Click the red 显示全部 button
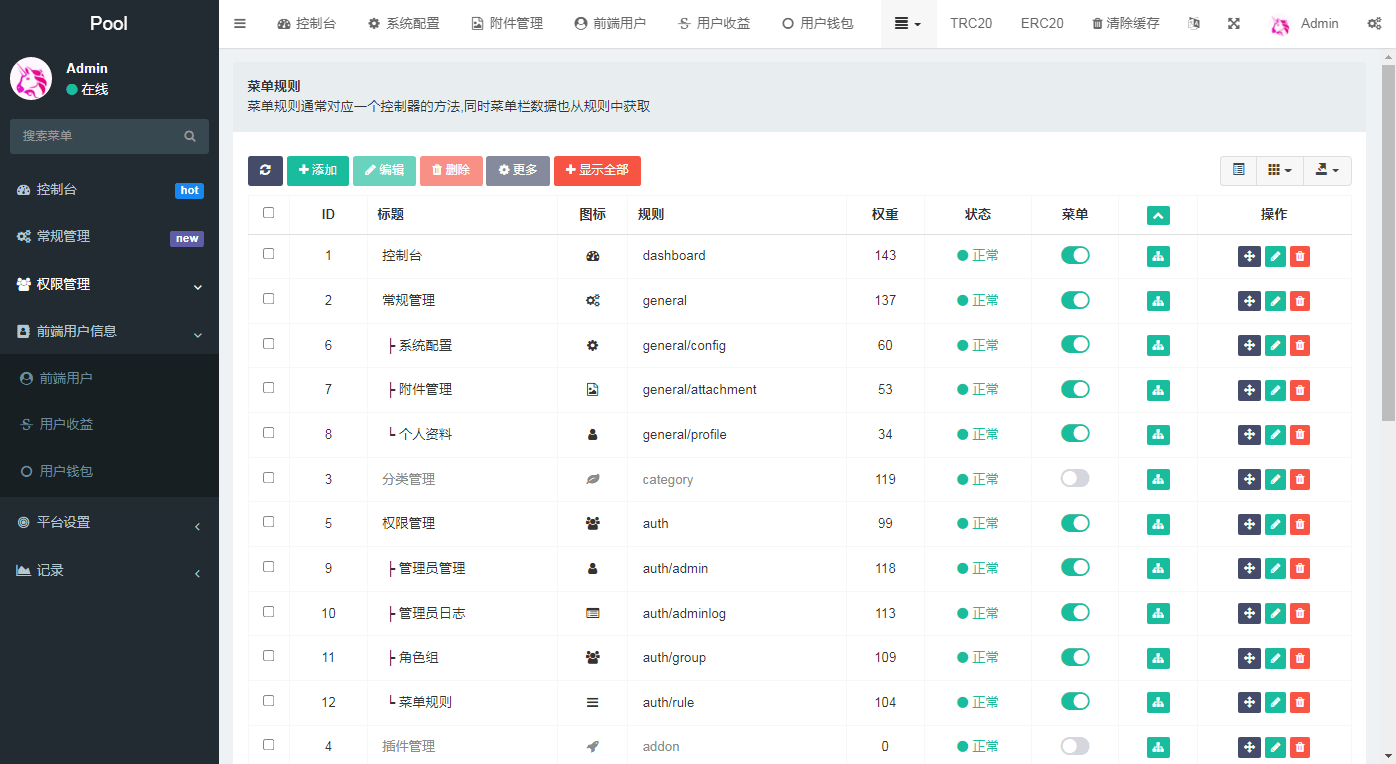1396x764 pixels. [x=597, y=170]
